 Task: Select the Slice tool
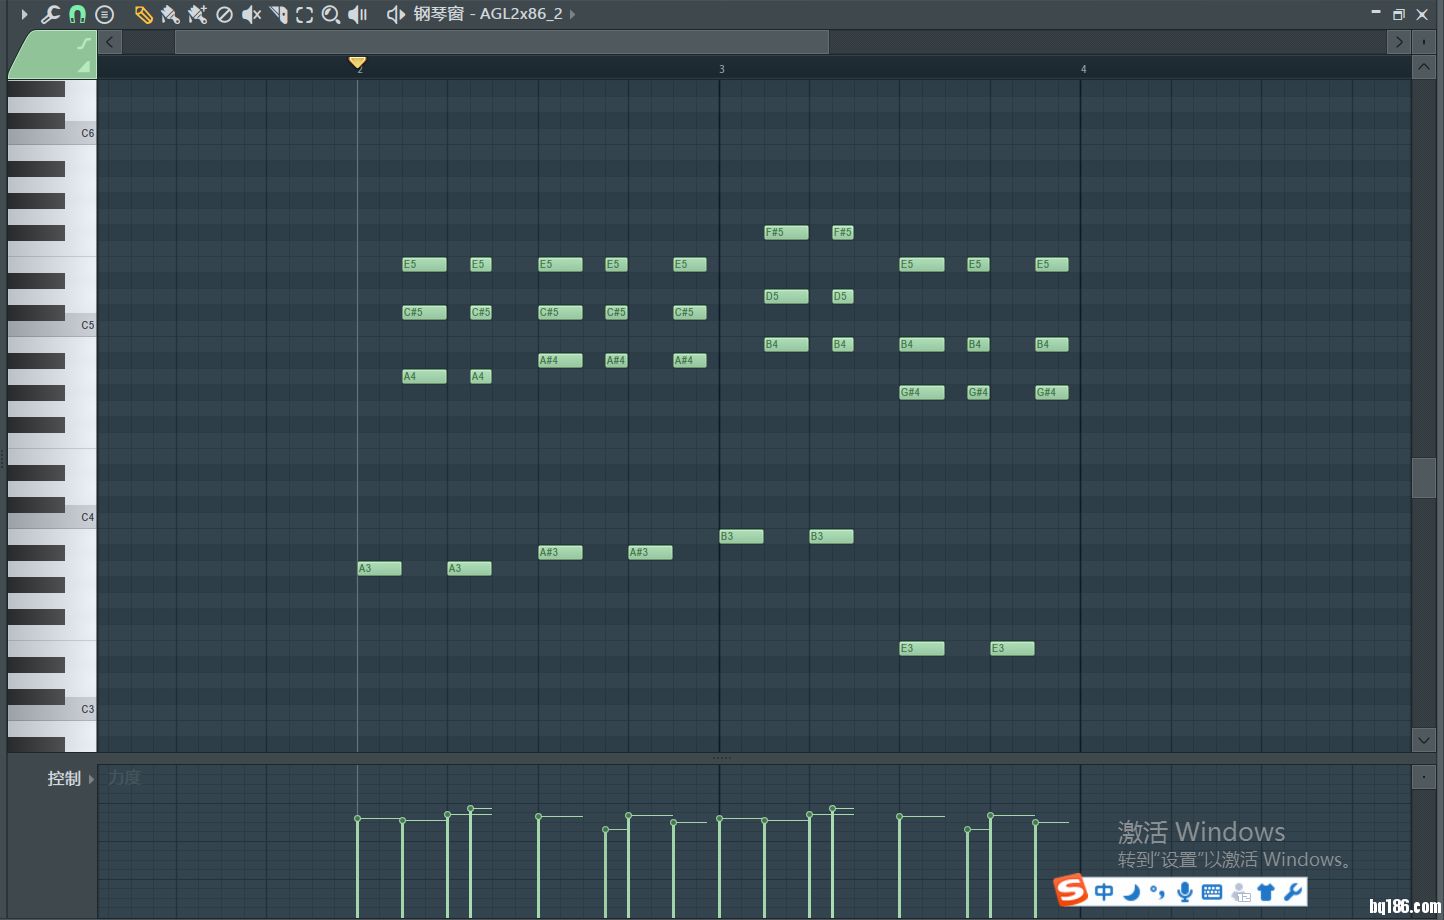279,14
